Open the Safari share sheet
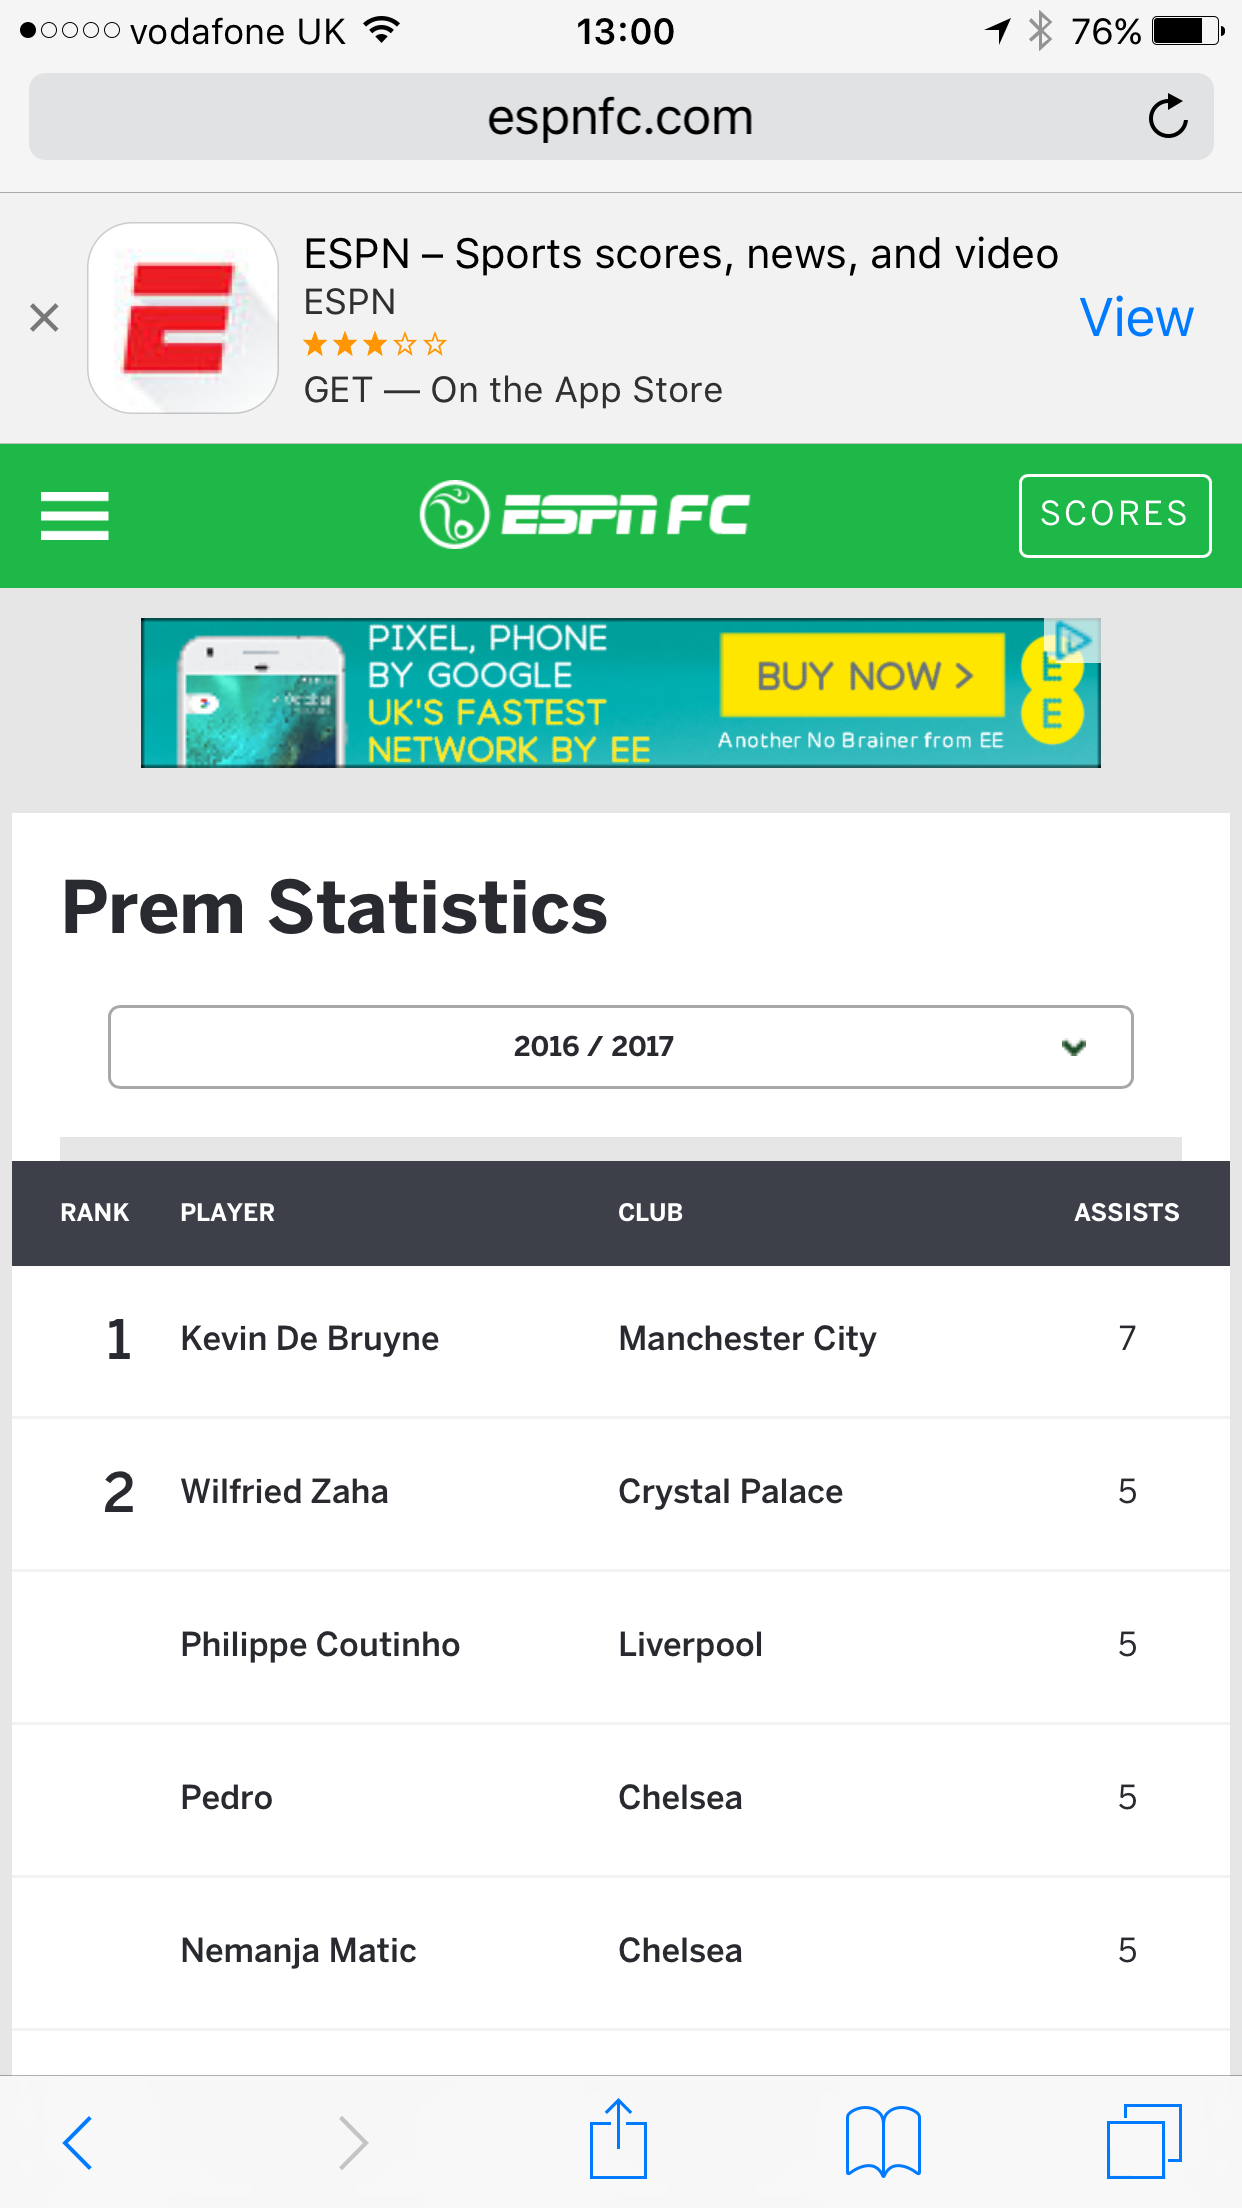The image size is (1242, 2208). coord(618,2140)
